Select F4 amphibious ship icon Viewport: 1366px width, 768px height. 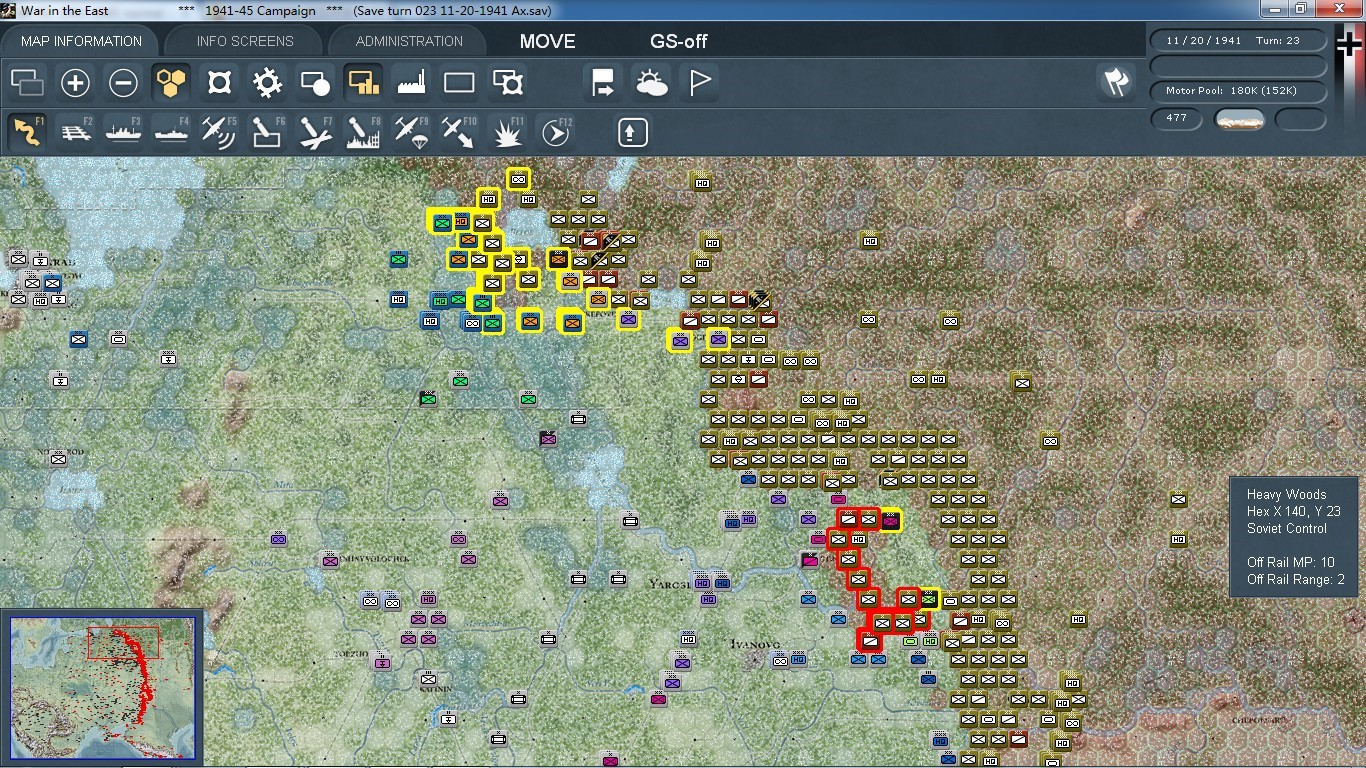click(x=171, y=132)
